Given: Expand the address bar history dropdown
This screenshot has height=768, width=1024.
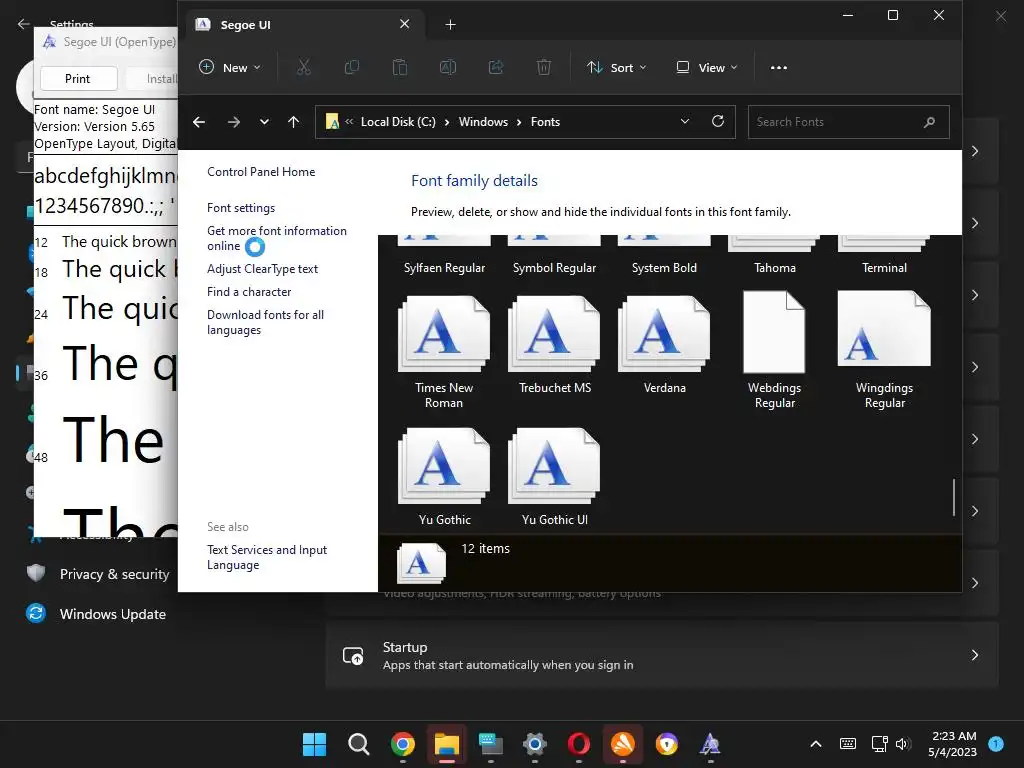Looking at the screenshot, I should pos(685,121).
